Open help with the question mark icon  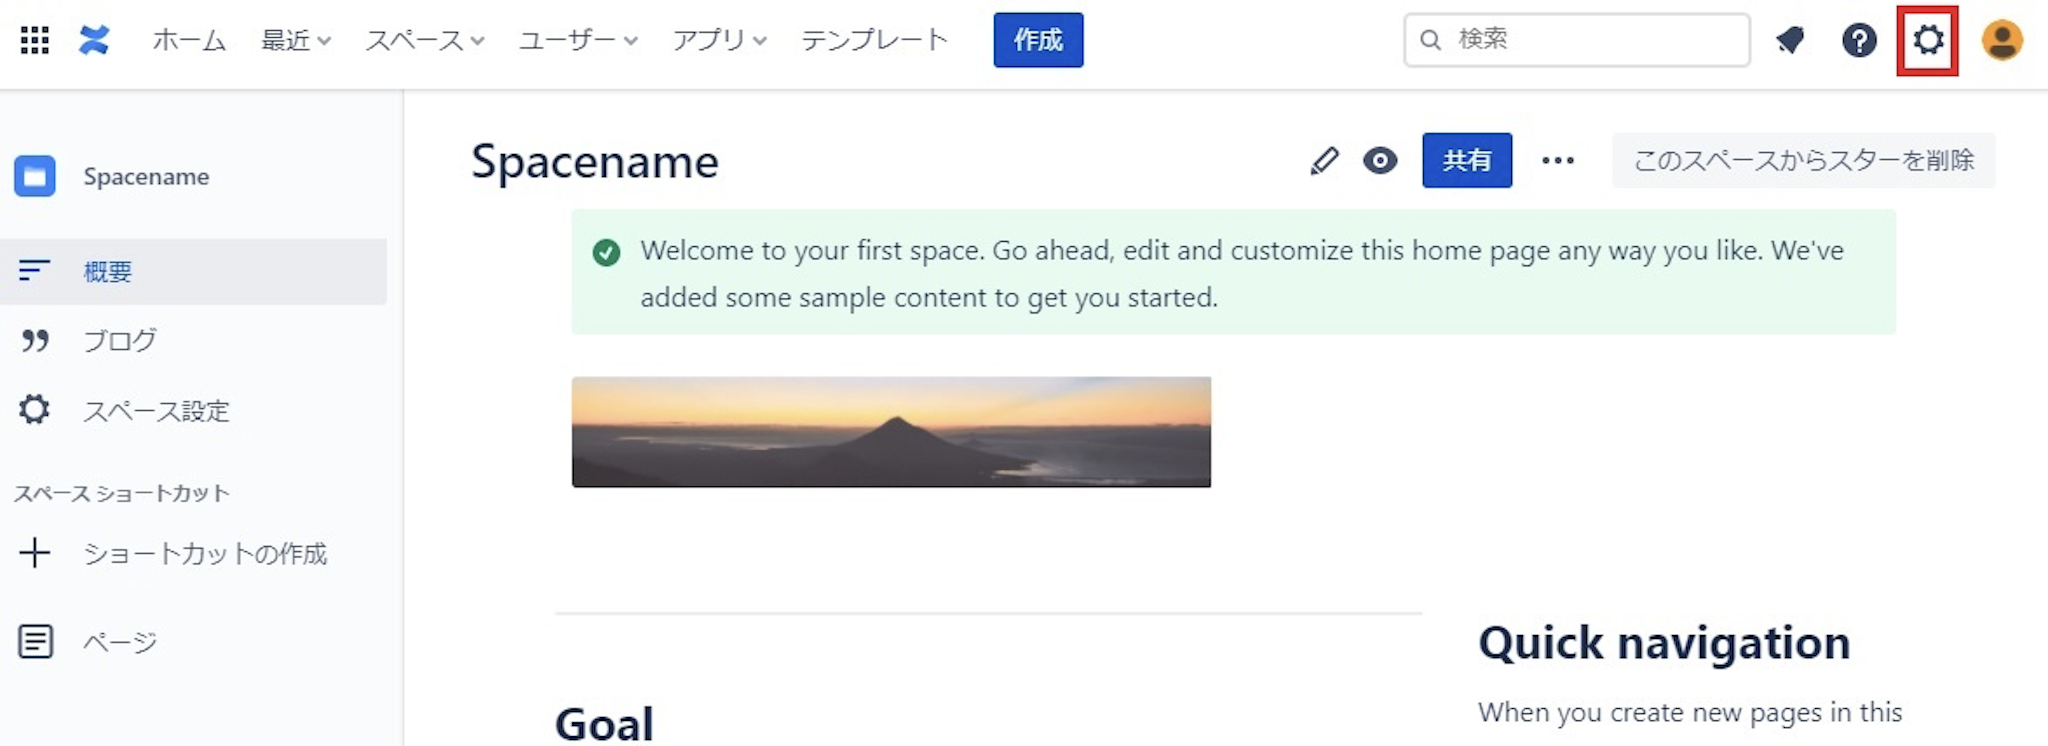(x=1859, y=40)
